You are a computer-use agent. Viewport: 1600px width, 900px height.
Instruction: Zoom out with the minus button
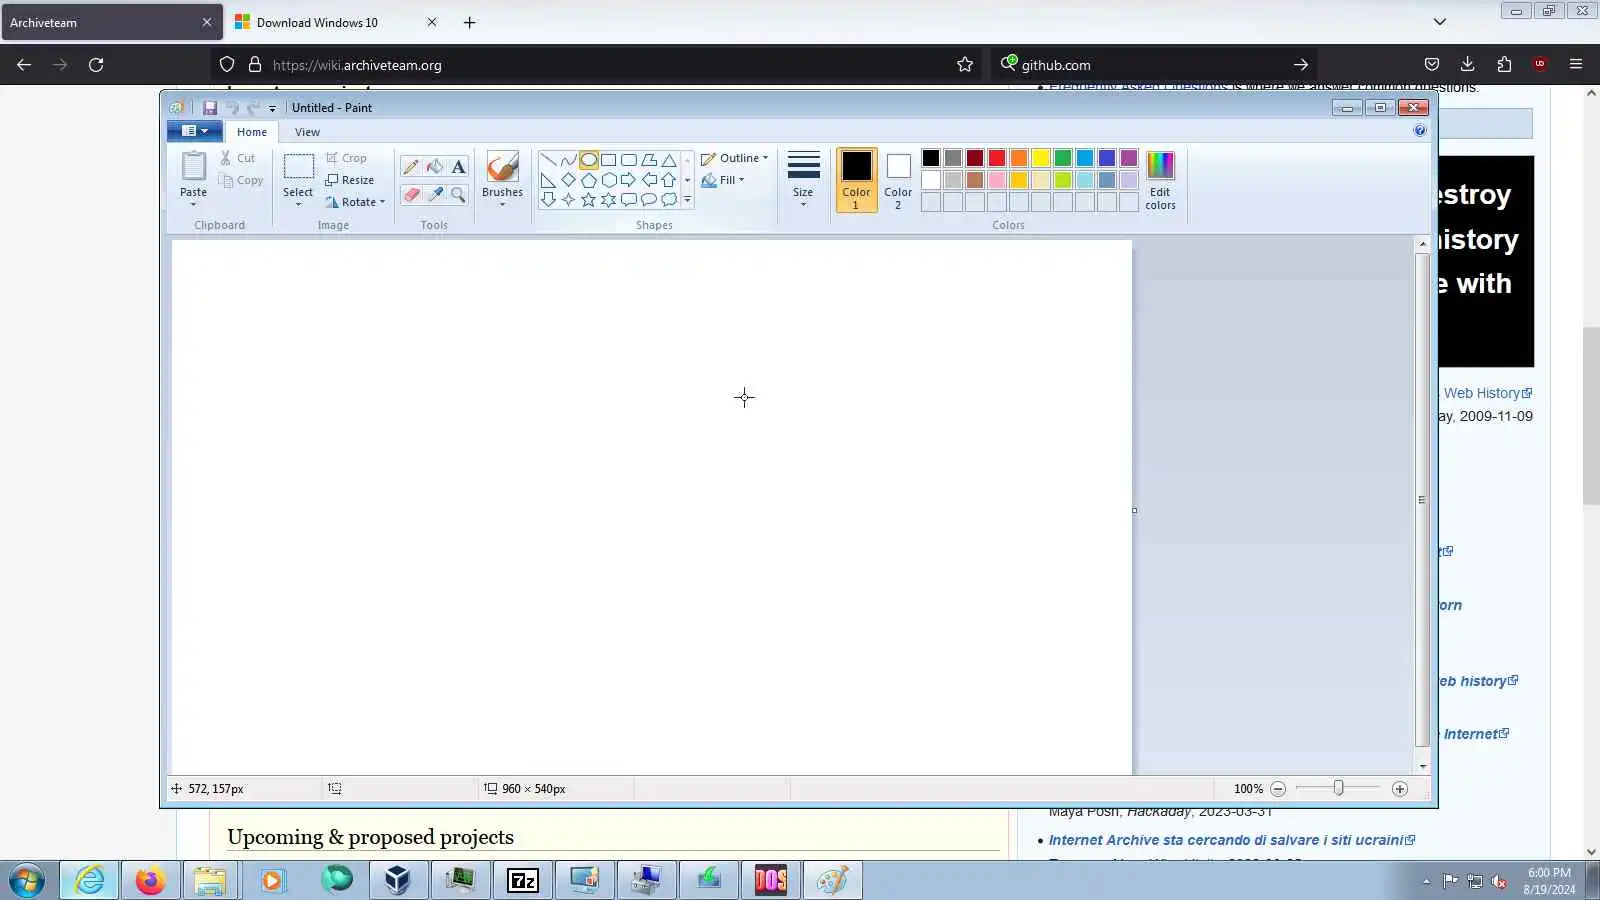(x=1278, y=789)
